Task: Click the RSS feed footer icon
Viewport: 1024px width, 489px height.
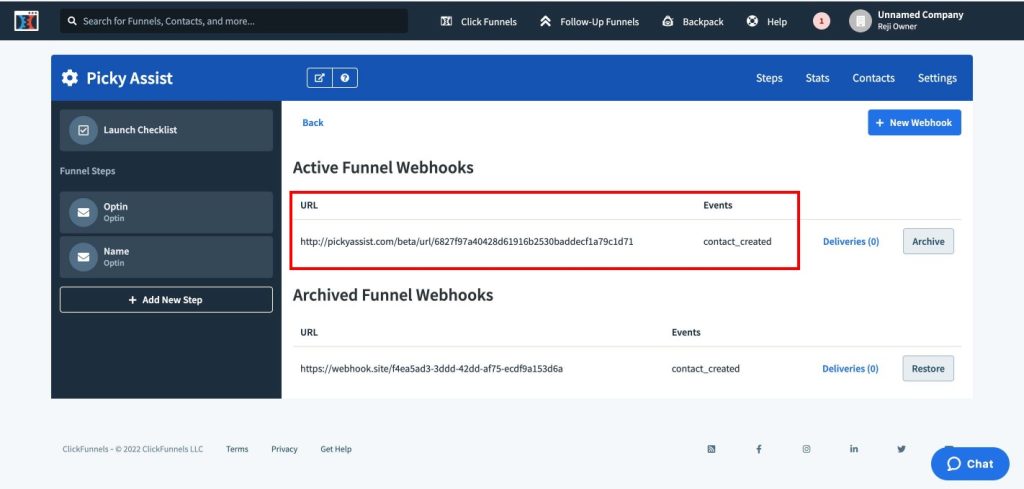Action: tap(711, 449)
